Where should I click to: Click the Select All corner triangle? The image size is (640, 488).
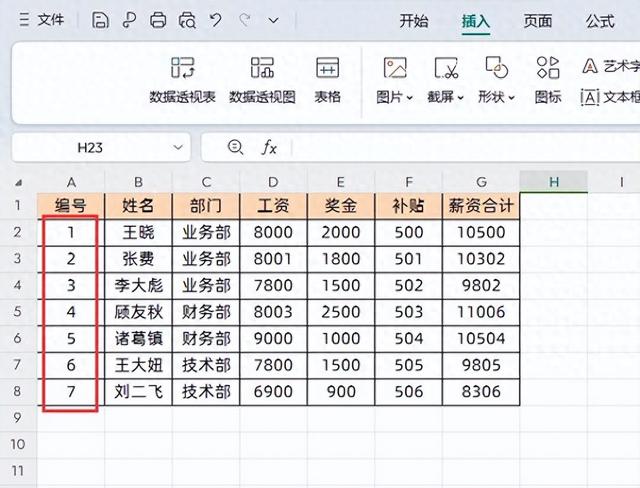coord(18,183)
